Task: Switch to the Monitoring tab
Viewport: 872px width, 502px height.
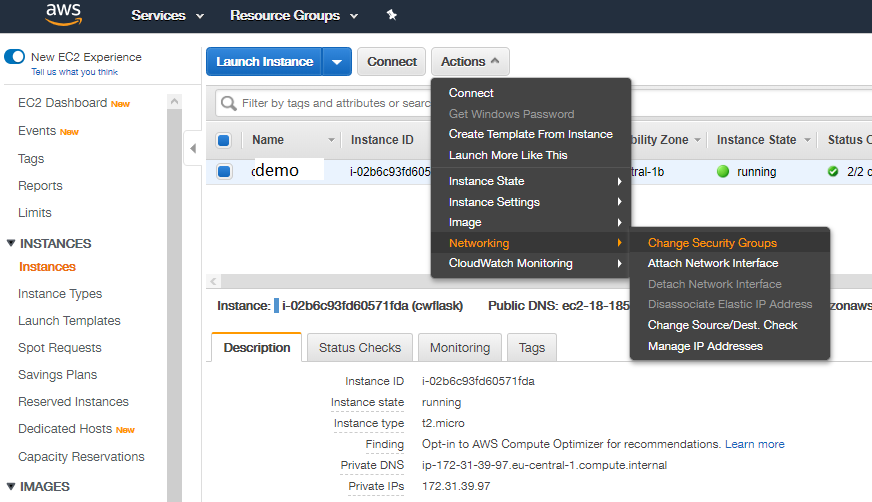Action: coord(460,347)
